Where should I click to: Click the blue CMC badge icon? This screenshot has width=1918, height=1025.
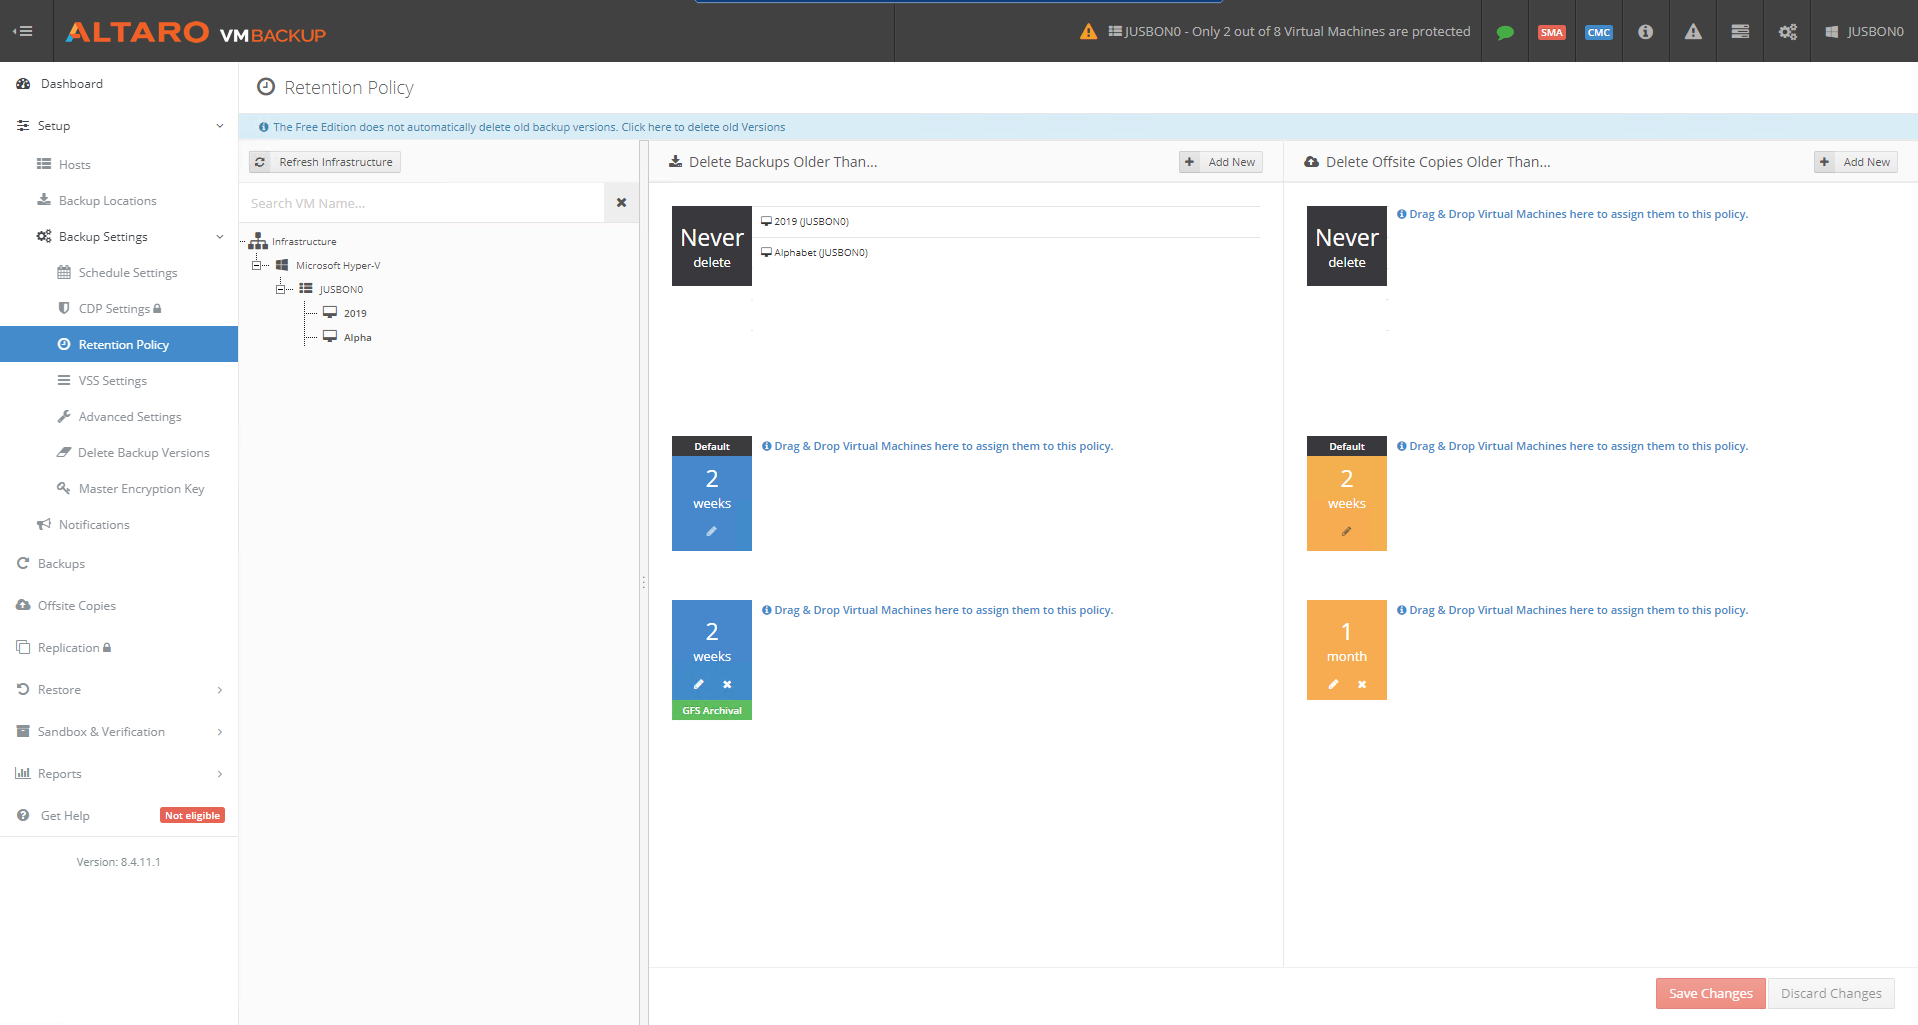click(x=1598, y=32)
